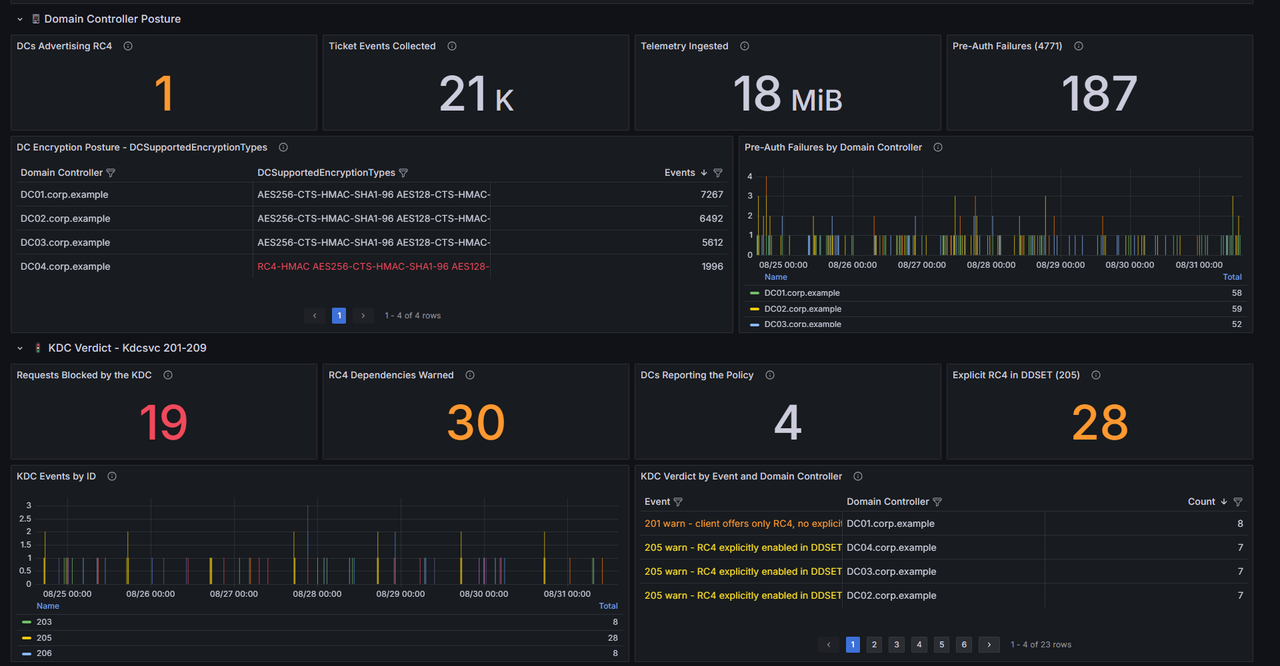Open page 3 of KDC Verdict table

tap(897, 645)
